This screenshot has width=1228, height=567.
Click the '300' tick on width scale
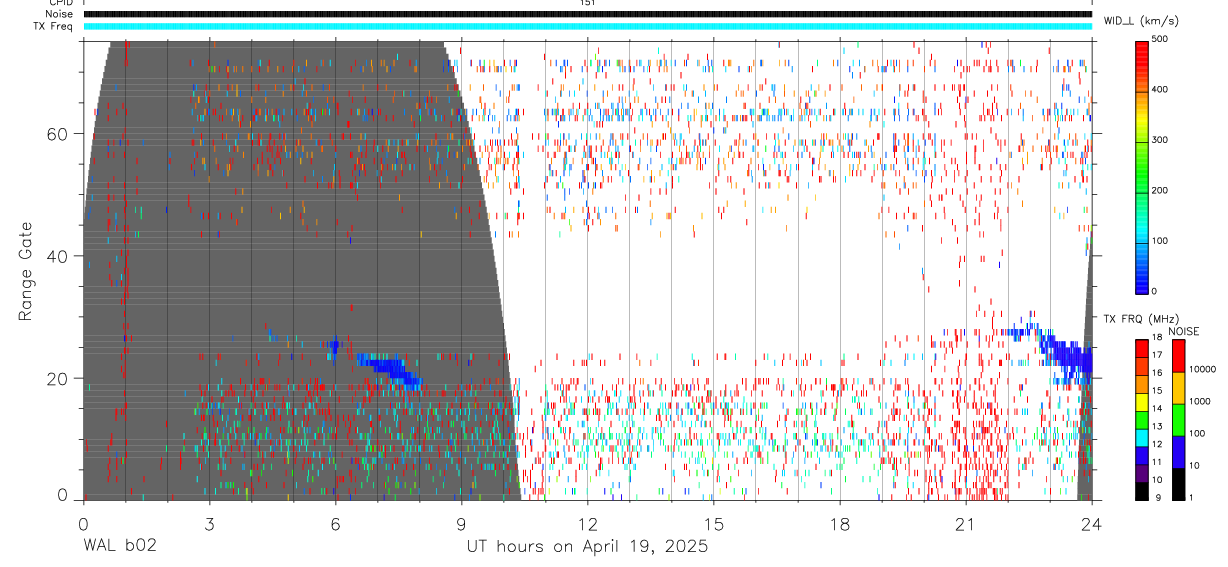(1160, 140)
